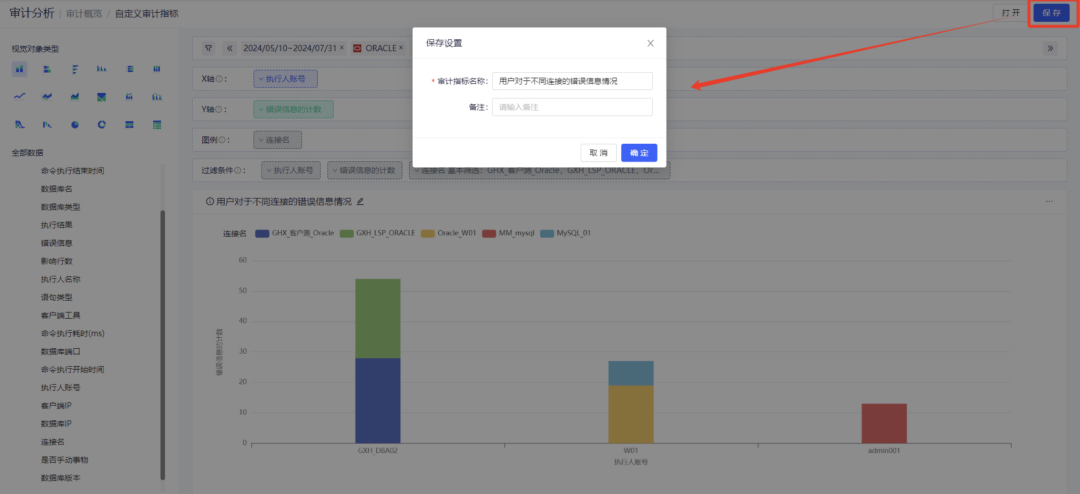
Task: Toggle MySQL_01 legend entry
Action: click(566, 234)
